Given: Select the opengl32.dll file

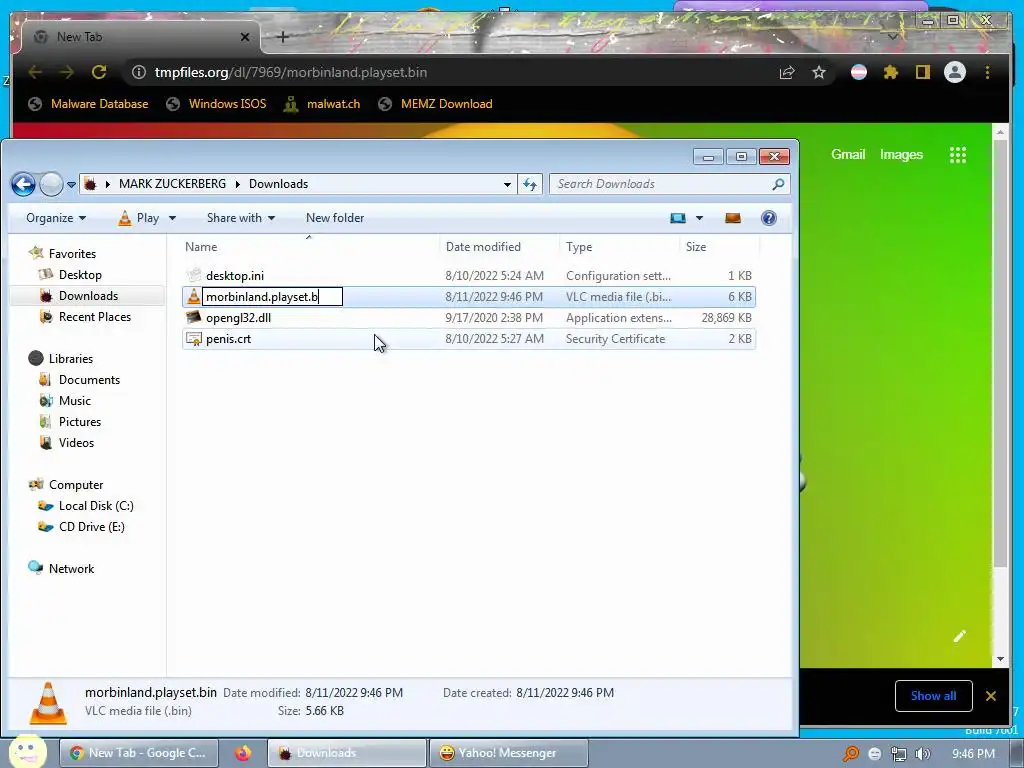Looking at the screenshot, I should [469, 318].
